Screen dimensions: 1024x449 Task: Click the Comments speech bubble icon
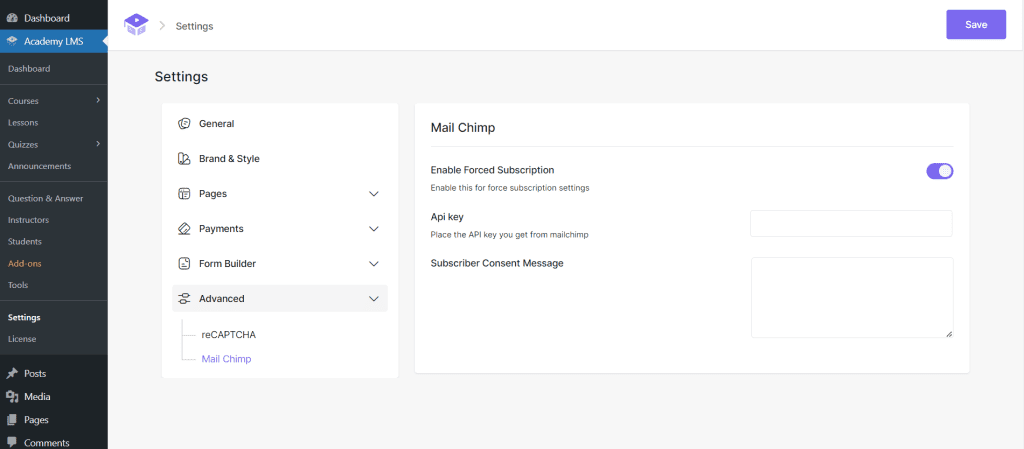(12, 442)
